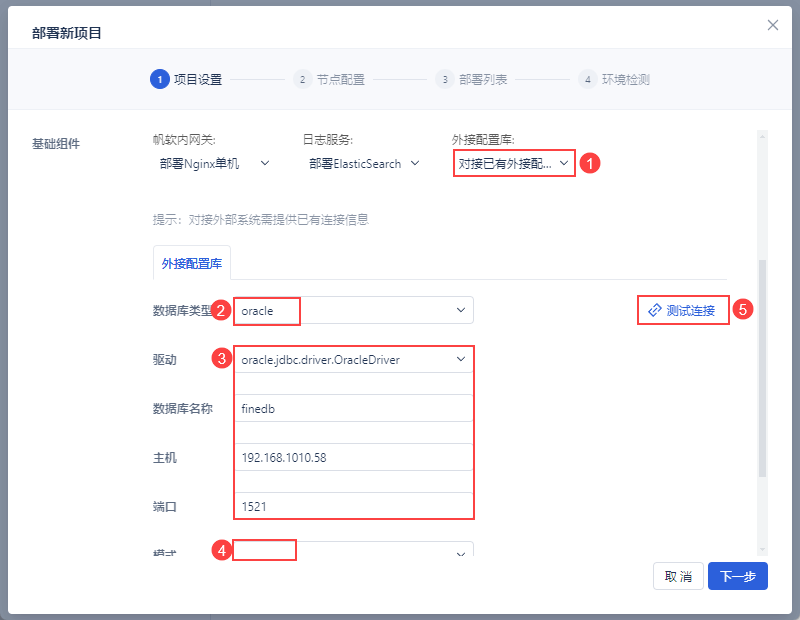Viewport: 800px width, 620px height.
Task: Expand the 模式 dropdown arrow
Action: pos(461,553)
